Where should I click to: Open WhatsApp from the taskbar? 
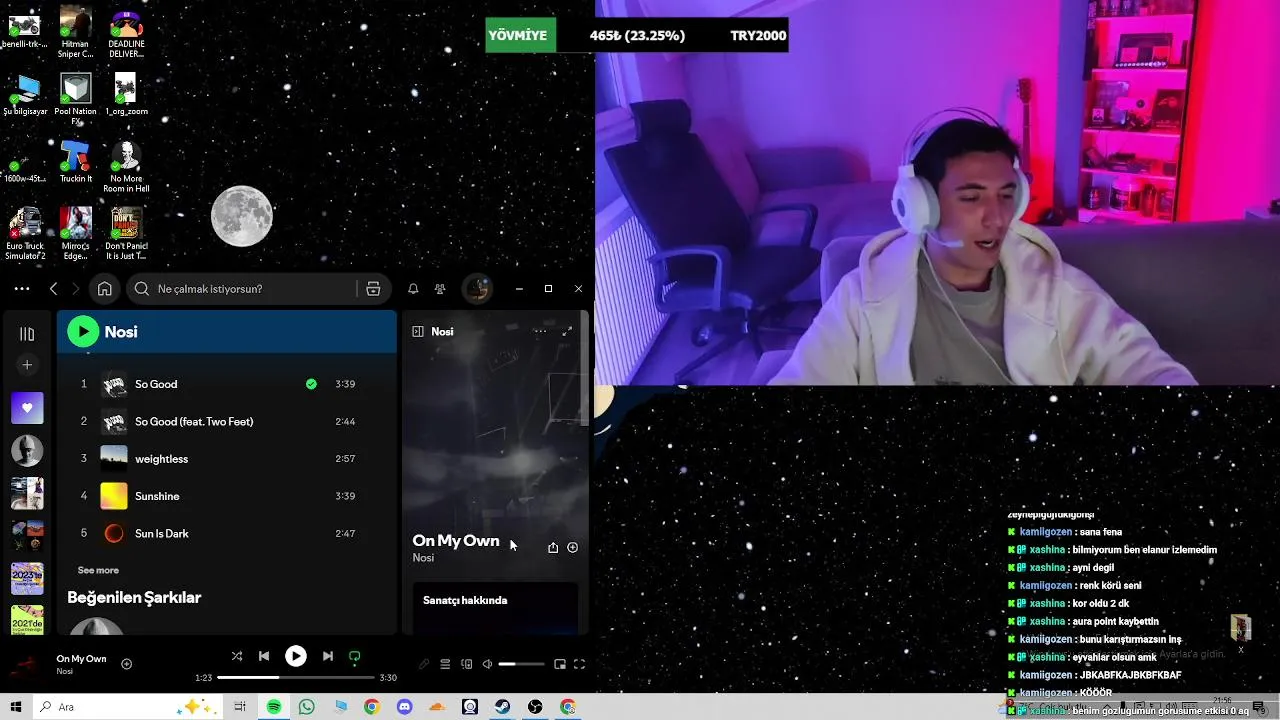[x=306, y=707]
